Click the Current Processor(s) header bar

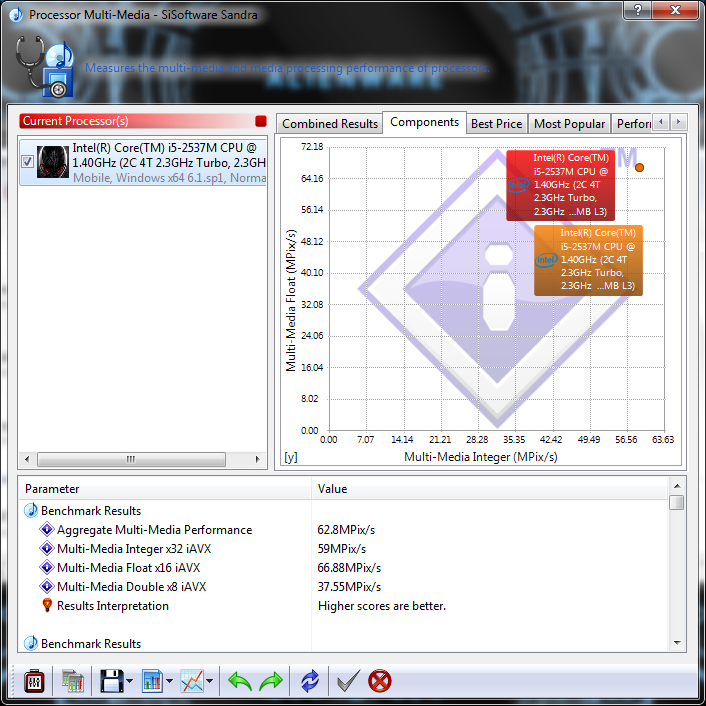point(143,121)
